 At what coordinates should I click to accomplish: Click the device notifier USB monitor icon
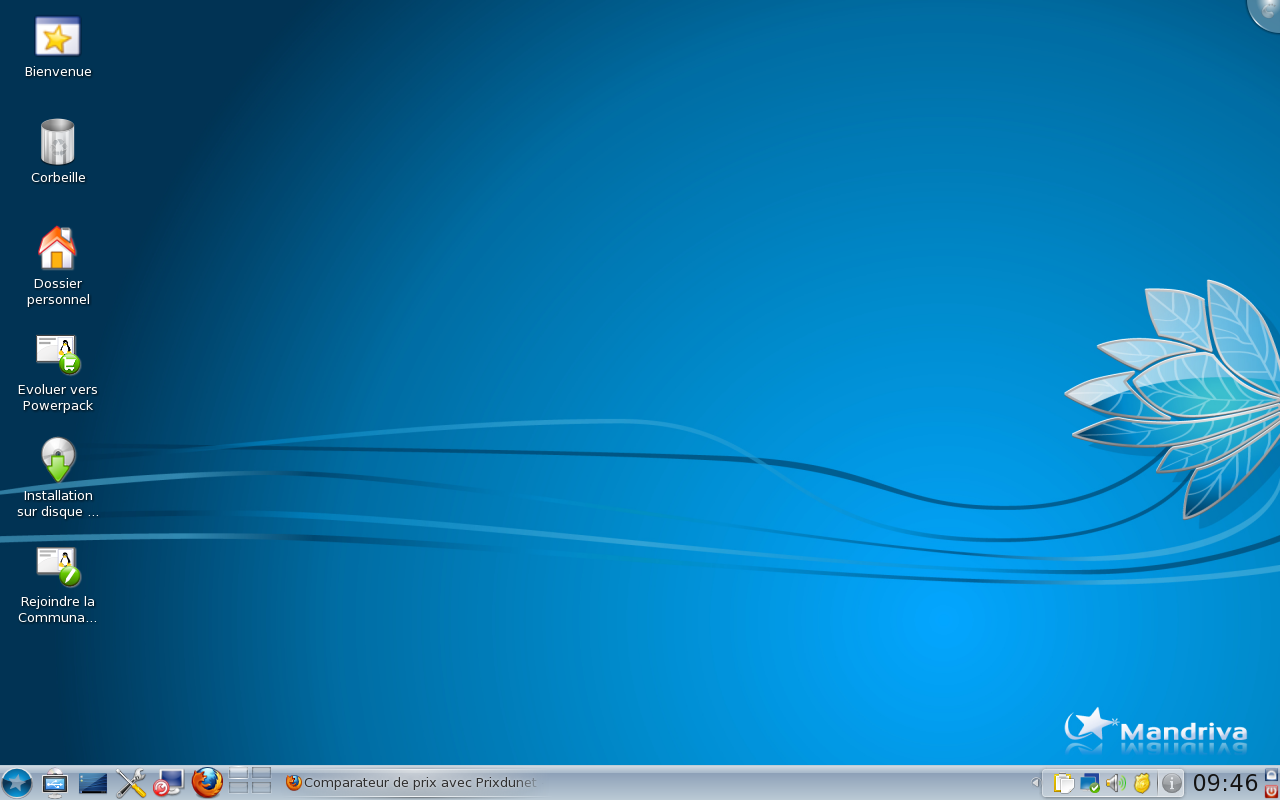[55, 783]
